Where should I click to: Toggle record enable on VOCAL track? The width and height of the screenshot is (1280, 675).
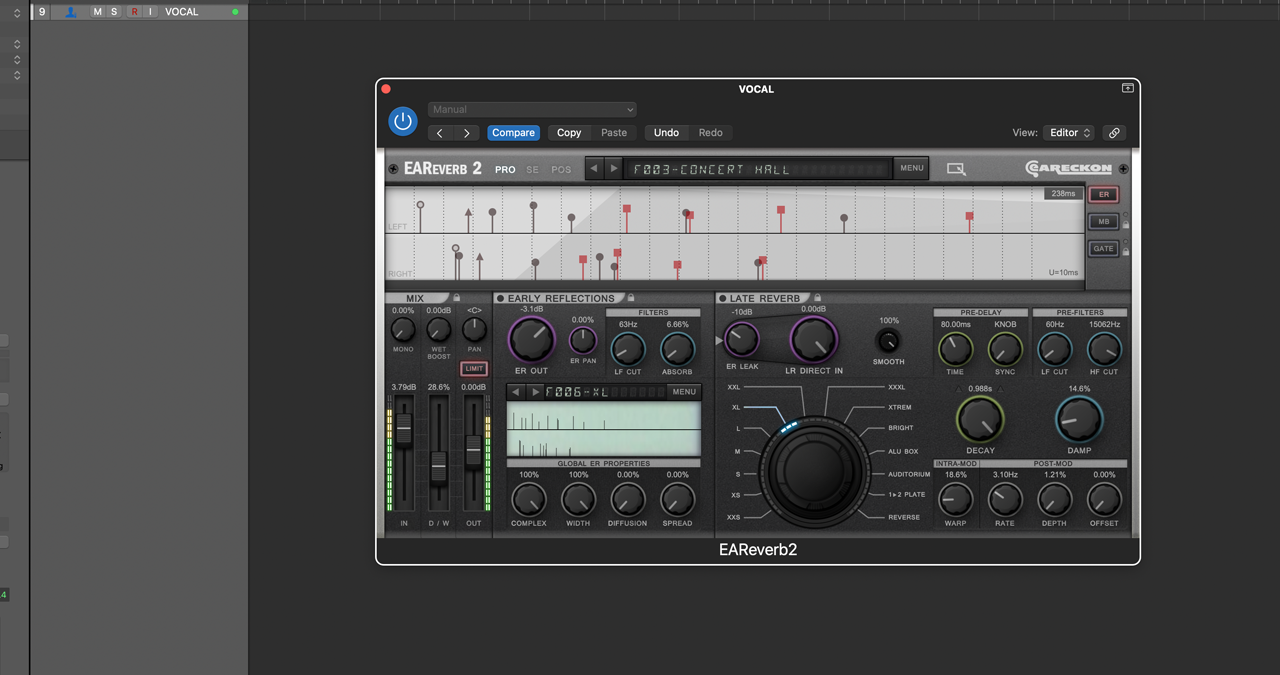coord(134,12)
